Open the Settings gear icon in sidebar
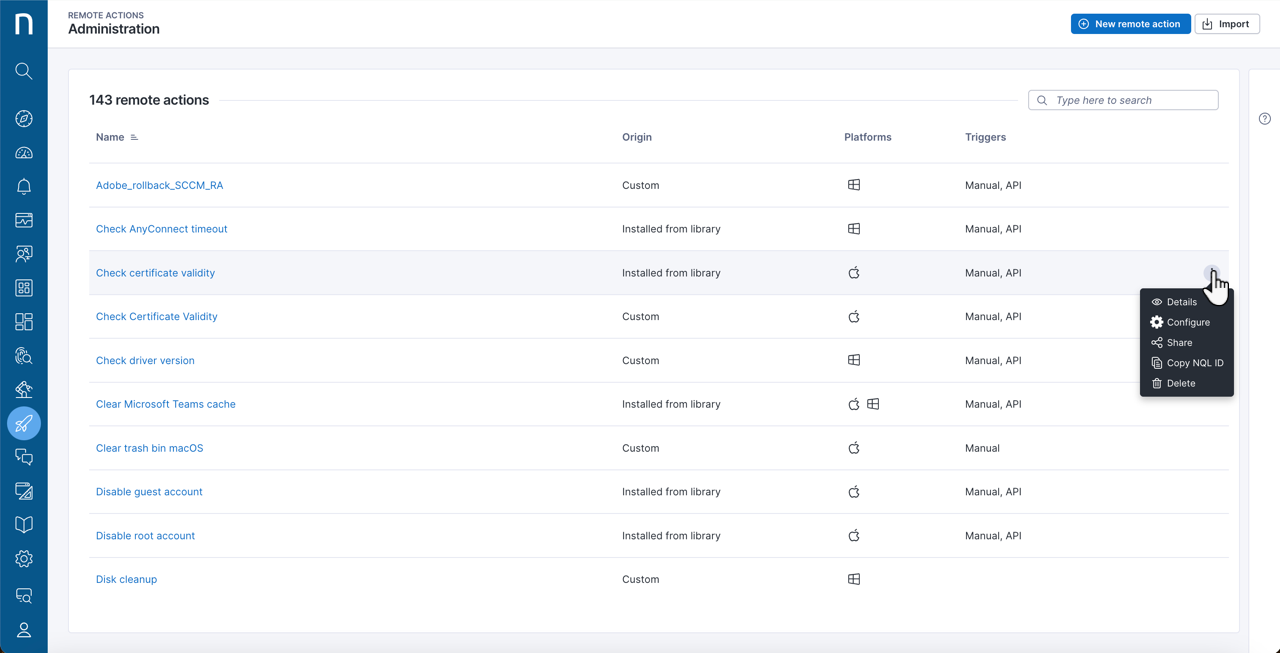The width and height of the screenshot is (1280, 653). (24, 558)
